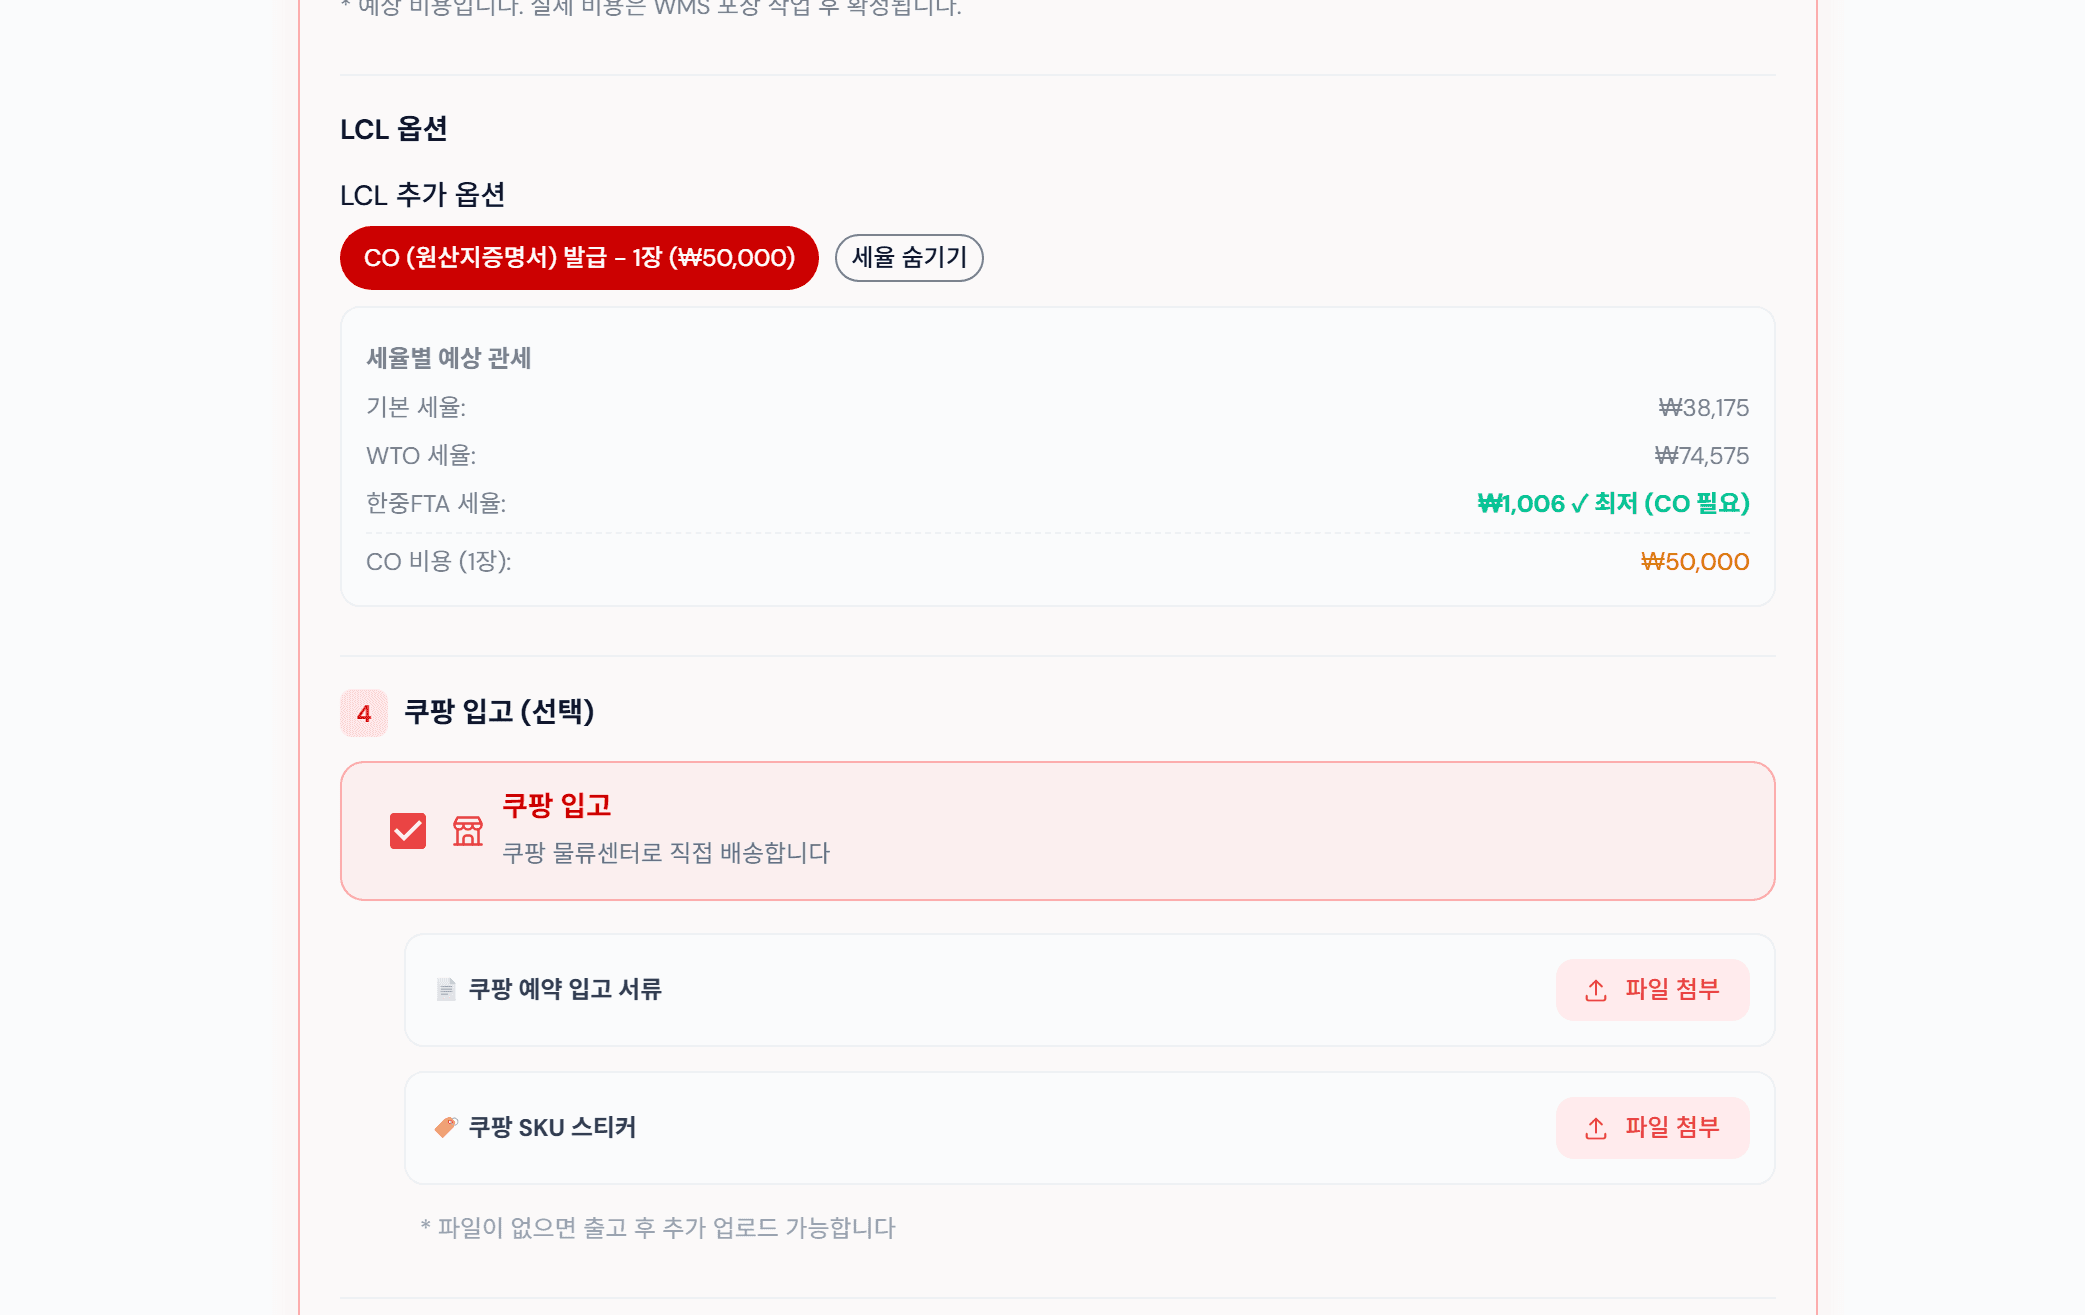Click the tag icon for 쿠팡 SKU 스티커
The width and height of the screenshot is (2085, 1315).
tap(446, 1127)
